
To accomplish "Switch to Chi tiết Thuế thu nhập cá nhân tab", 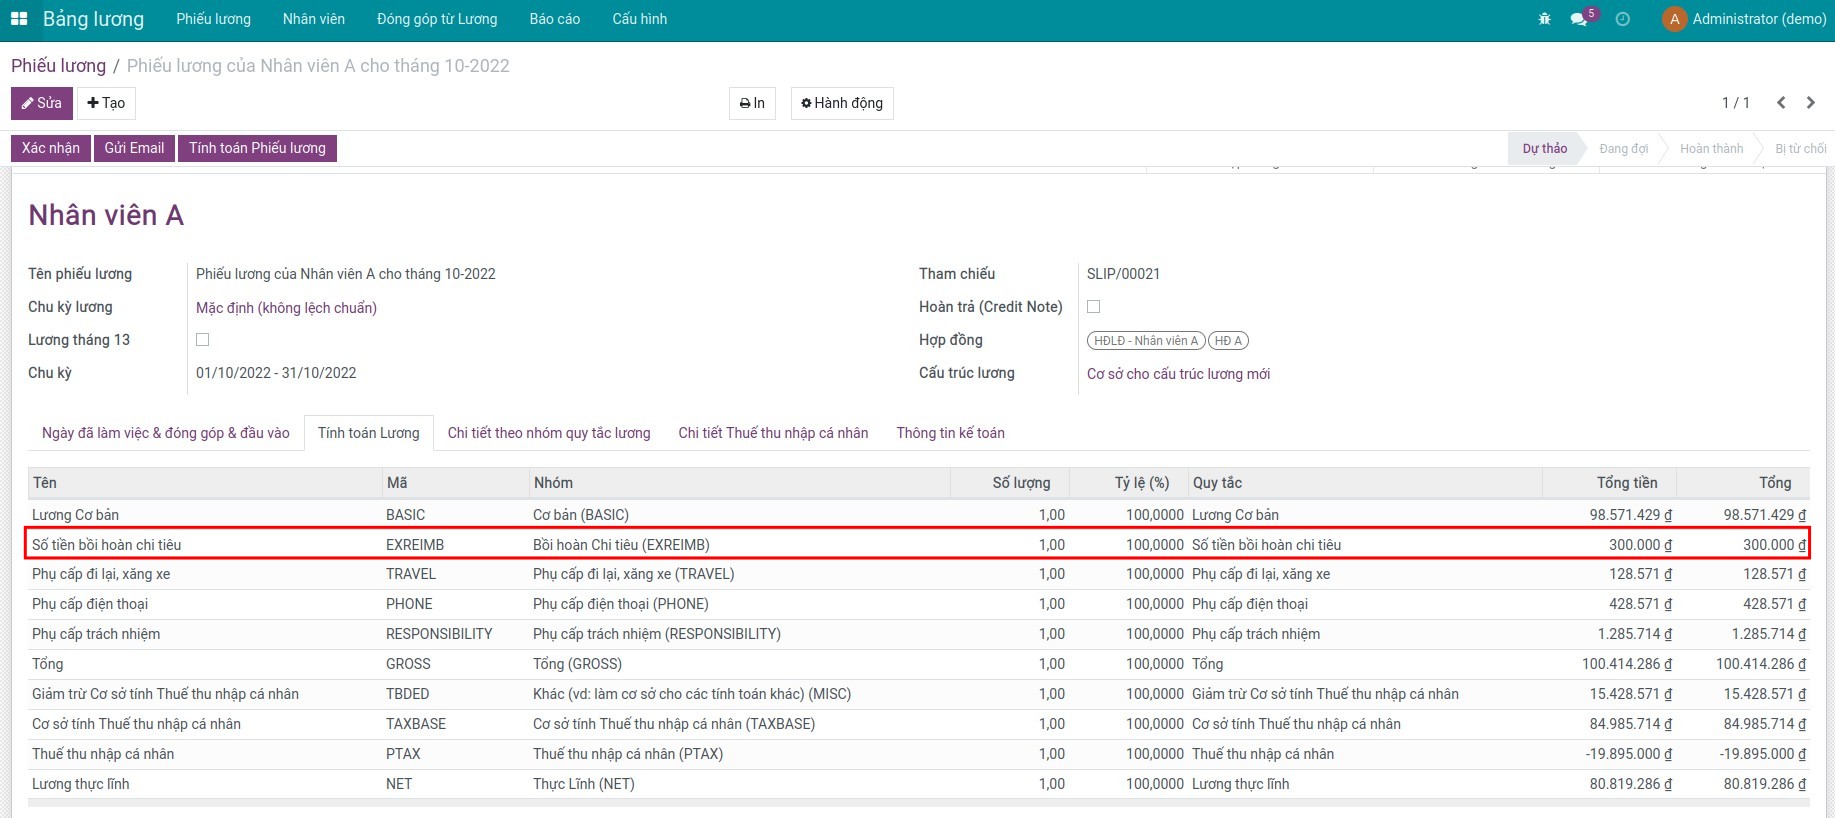I will [772, 433].
